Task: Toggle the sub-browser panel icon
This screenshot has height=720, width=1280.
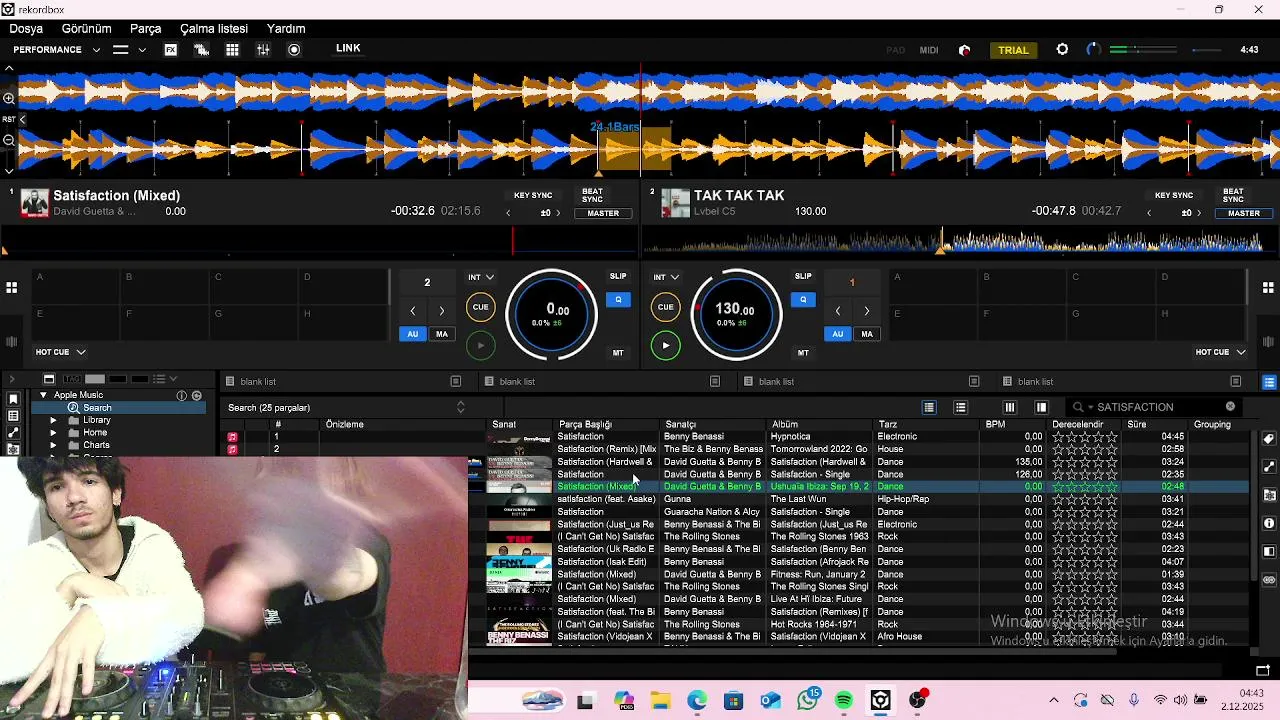Action: point(1041,407)
